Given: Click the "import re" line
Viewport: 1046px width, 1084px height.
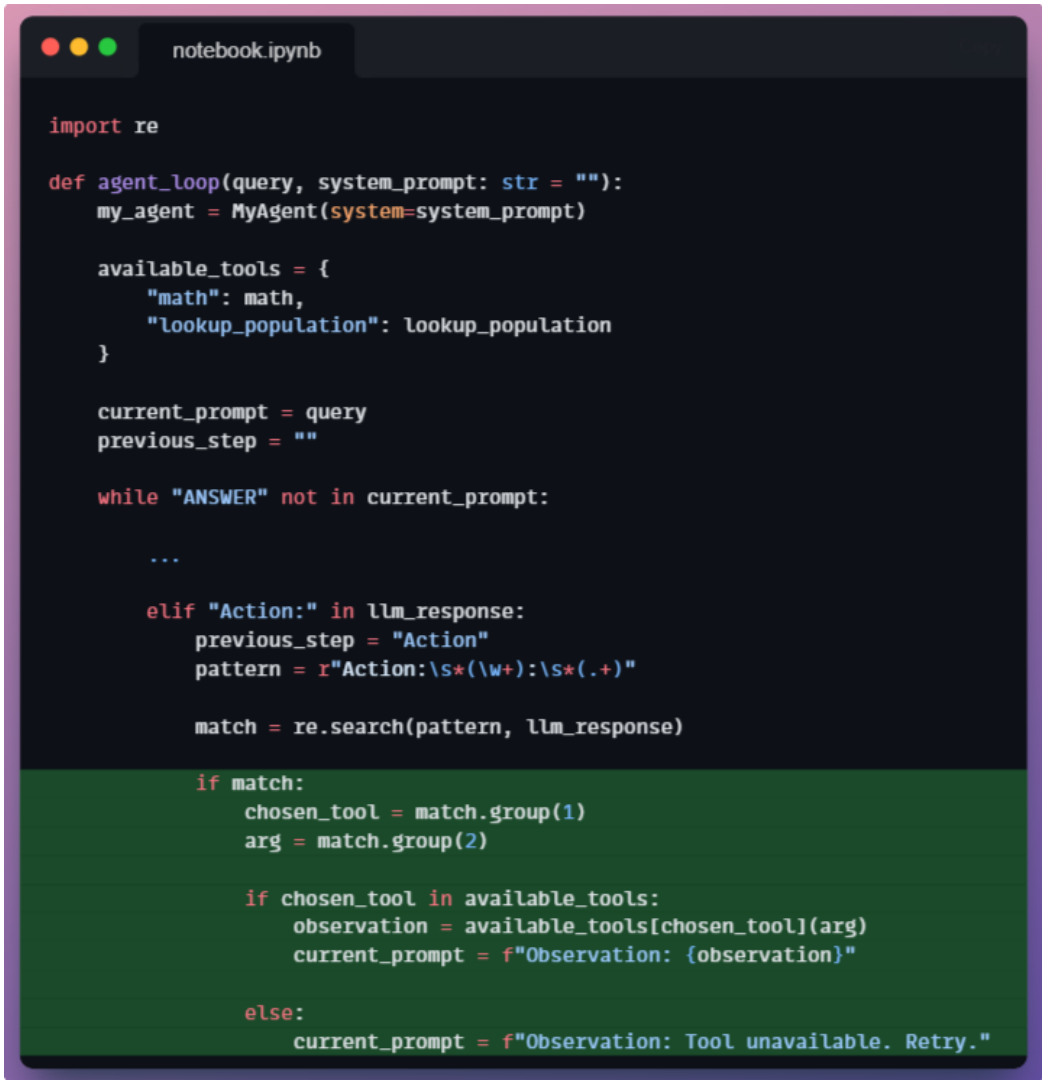Looking at the screenshot, I should (x=104, y=126).
